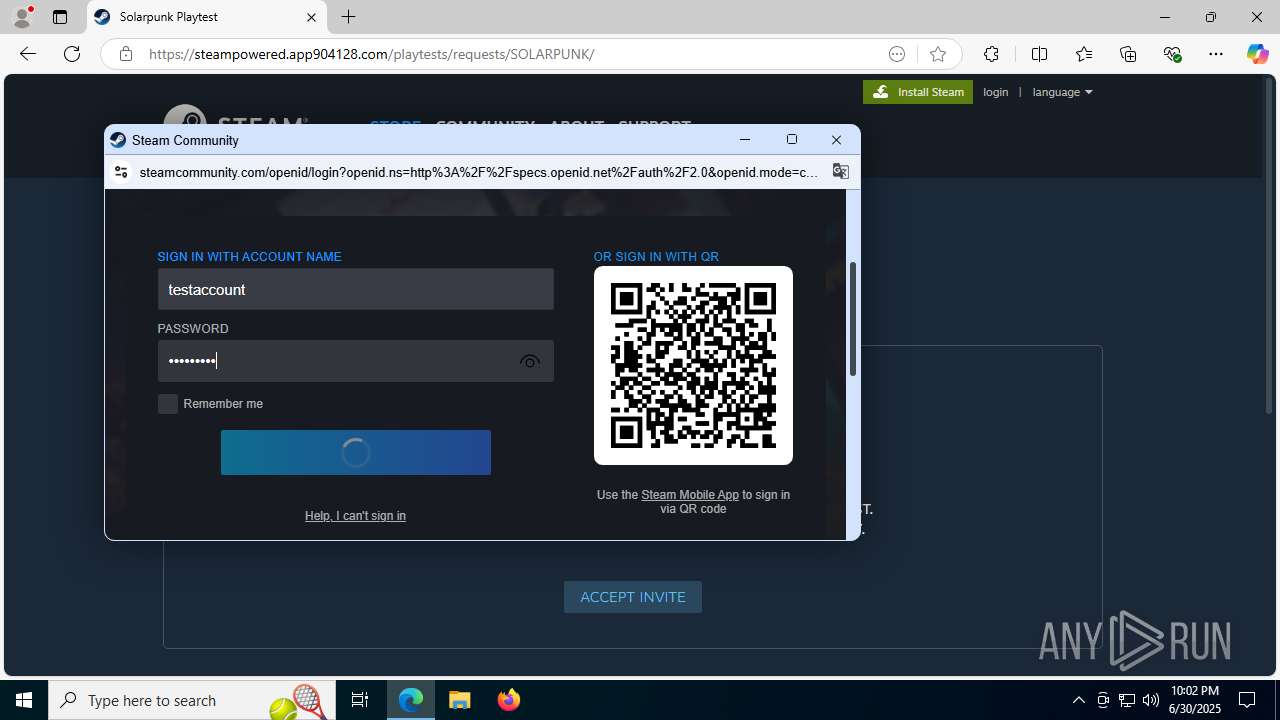1280x720 pixels.
Task: Open Microsoft Edge from the taskbar
Action: [411, 700]
